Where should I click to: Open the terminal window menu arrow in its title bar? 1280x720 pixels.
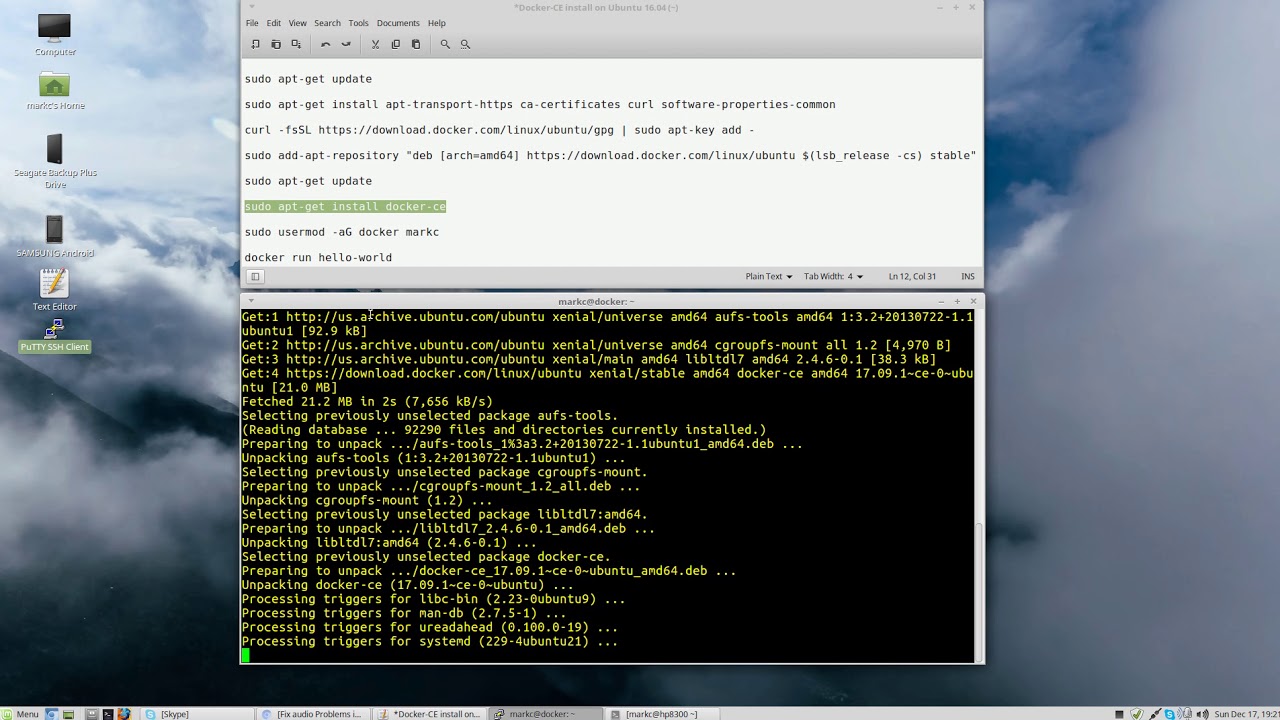coord(251,300)
